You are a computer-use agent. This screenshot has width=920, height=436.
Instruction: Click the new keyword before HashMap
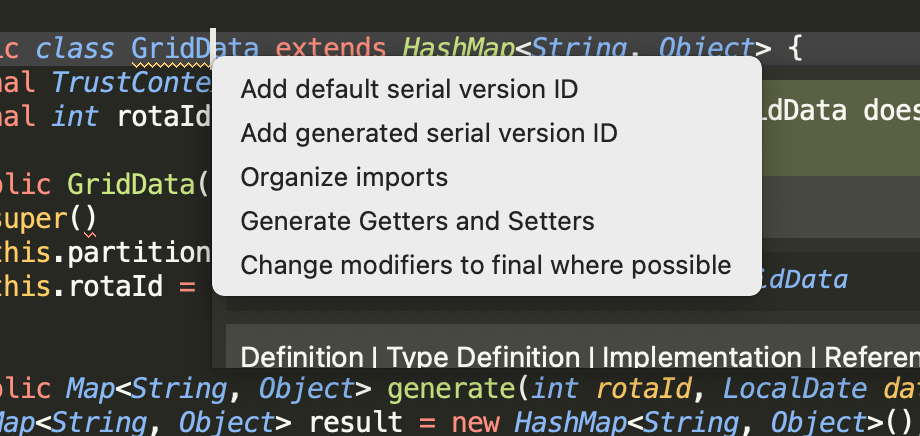click(474, 421)
